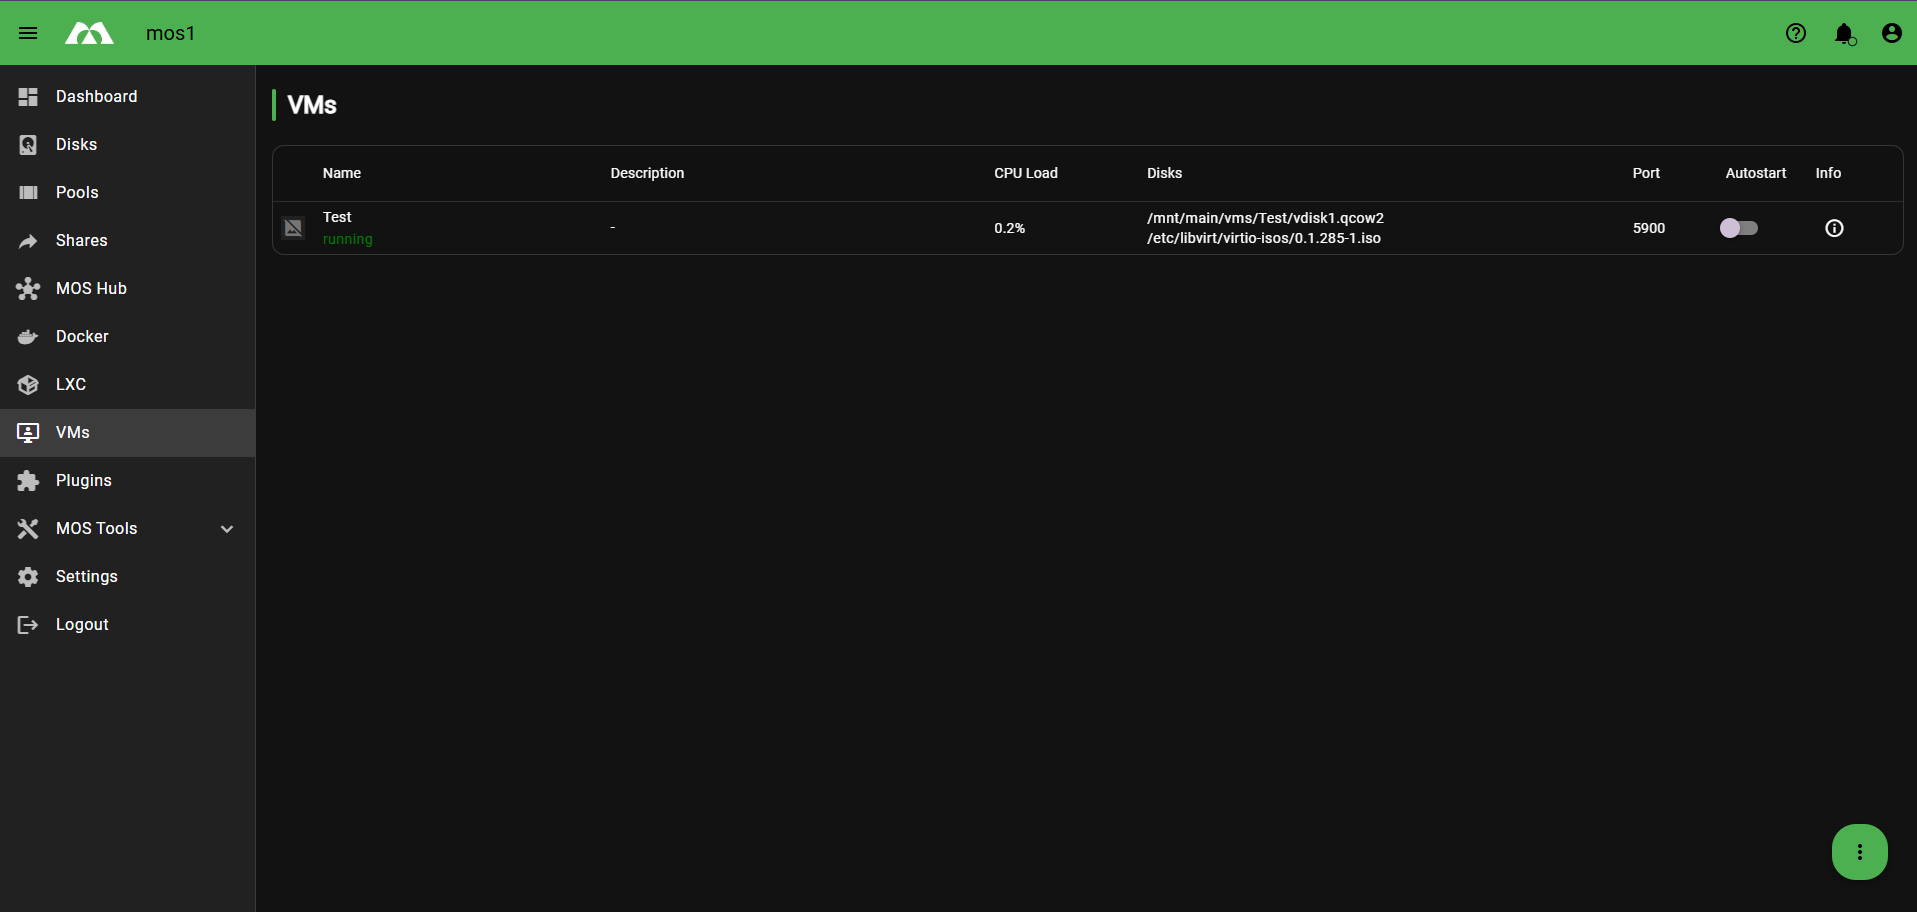Image resolution: width=1917 pixels, height=912 pixels.
Task: Collapse the left navigation sidebar
Action: (28, 33)
